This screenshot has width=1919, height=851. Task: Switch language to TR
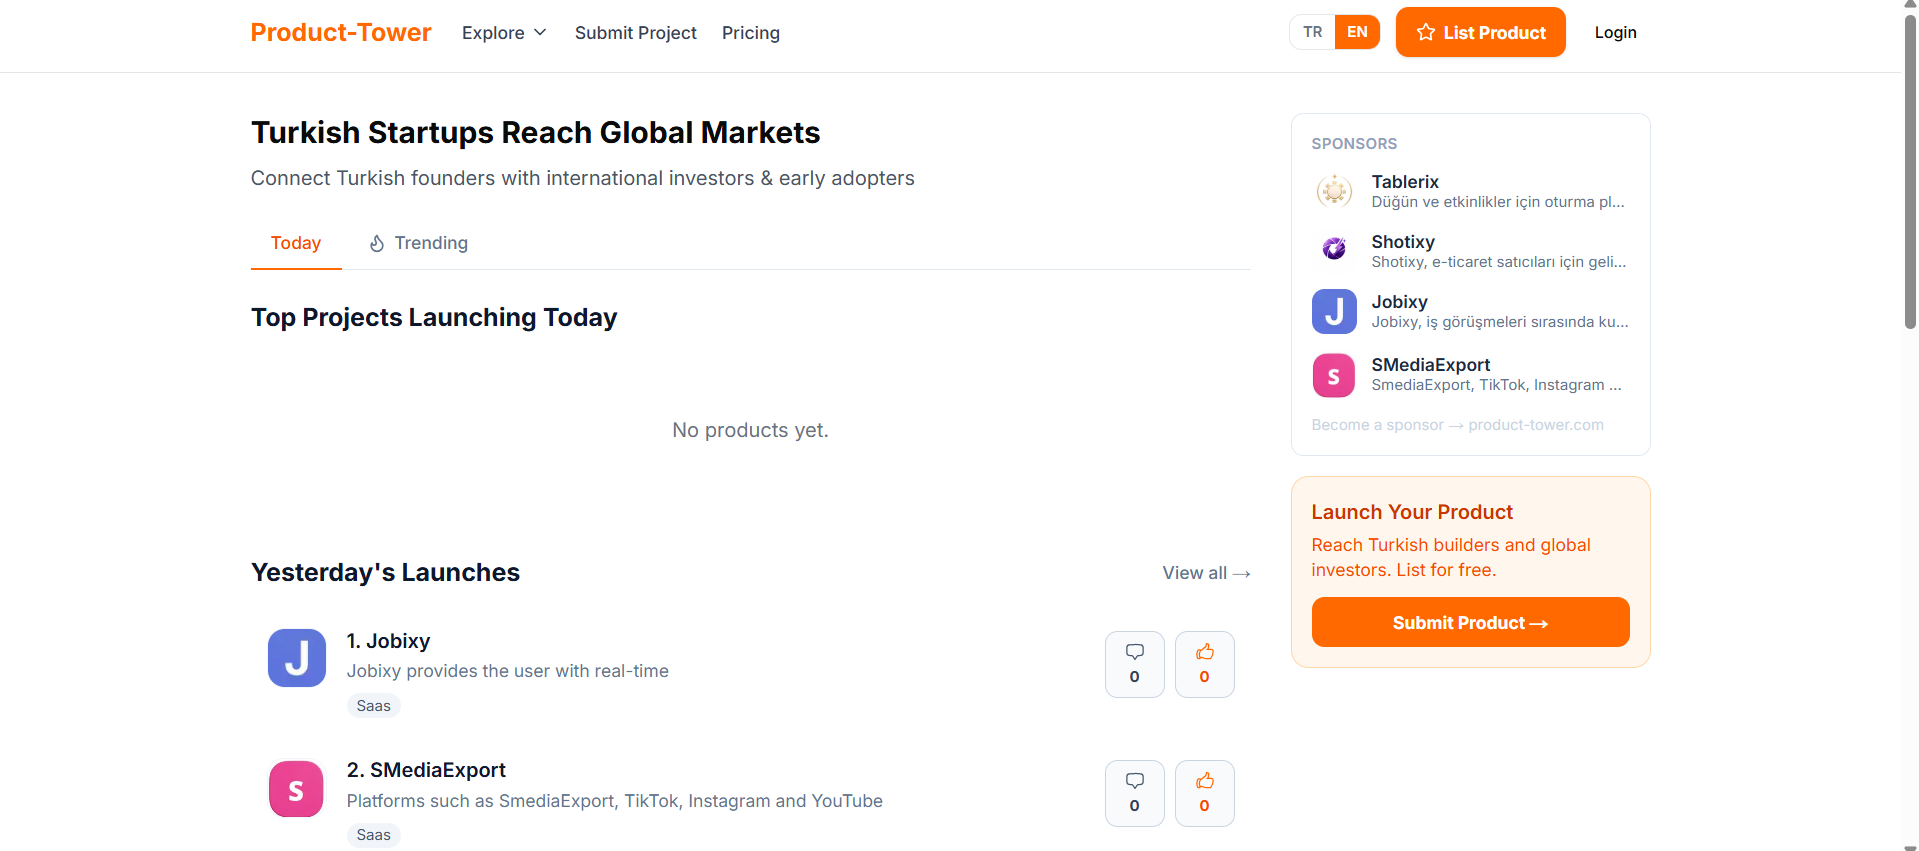point(1312,32)
